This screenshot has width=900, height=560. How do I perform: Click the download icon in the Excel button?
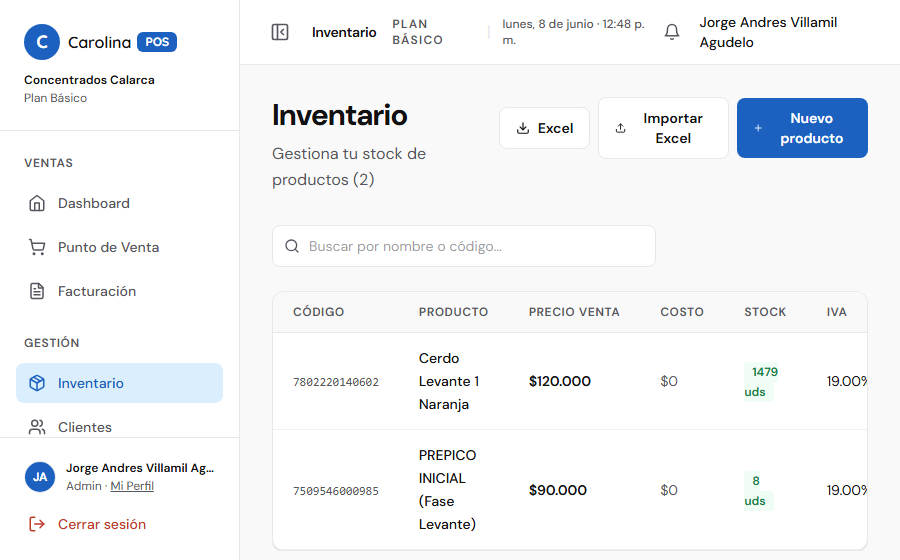click(x=522, y=128)
